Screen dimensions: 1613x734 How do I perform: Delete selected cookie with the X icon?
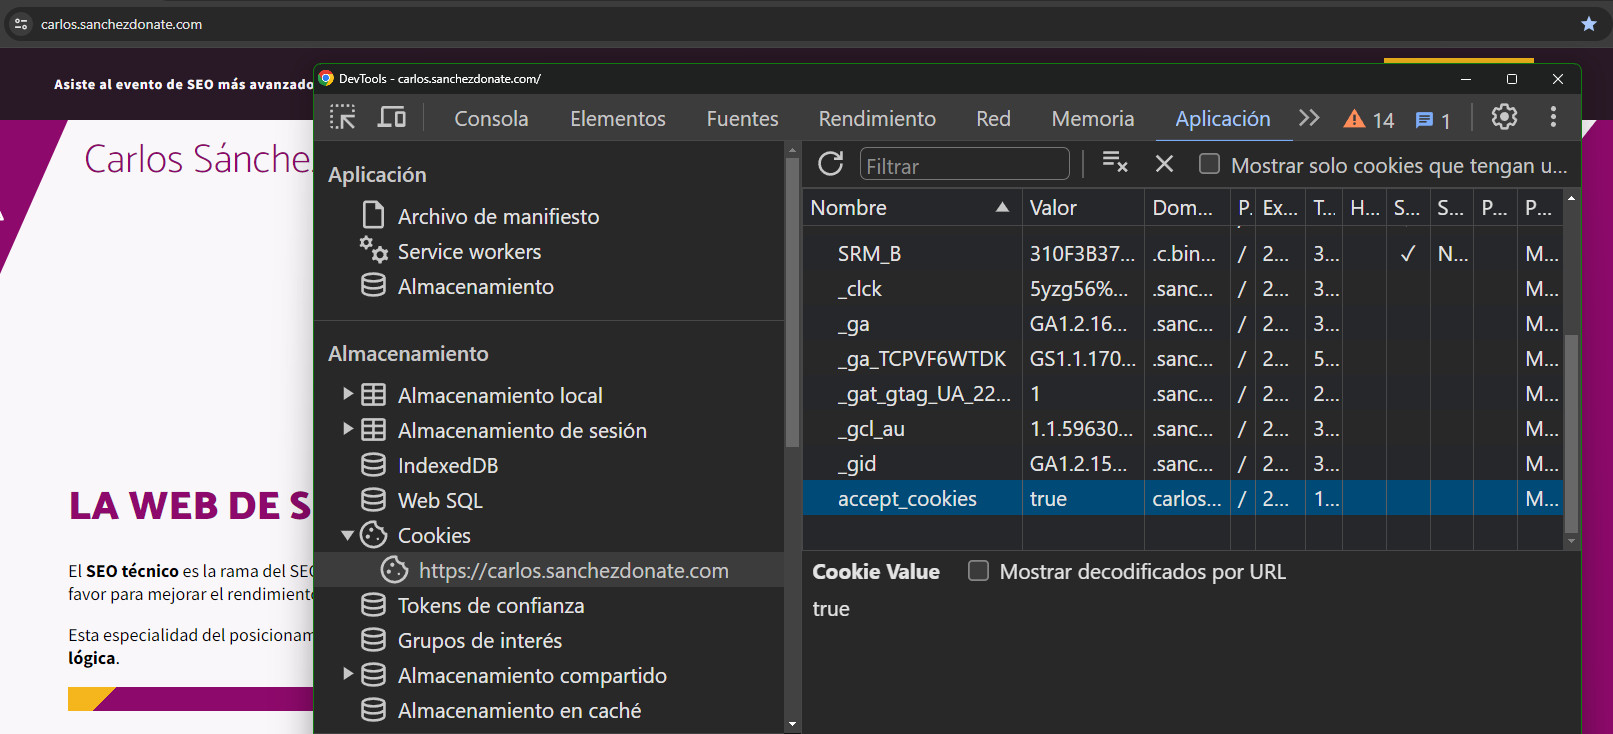coord(1164,164)
